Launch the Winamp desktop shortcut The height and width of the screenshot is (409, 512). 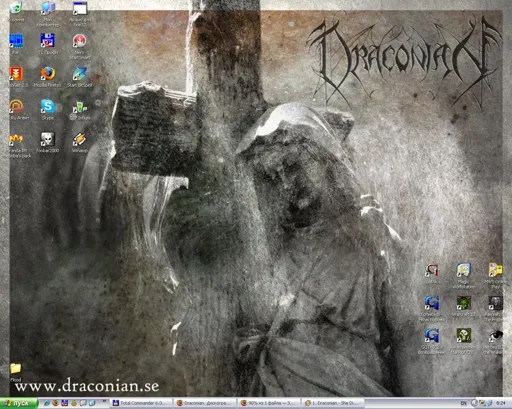tap(79, 139)
